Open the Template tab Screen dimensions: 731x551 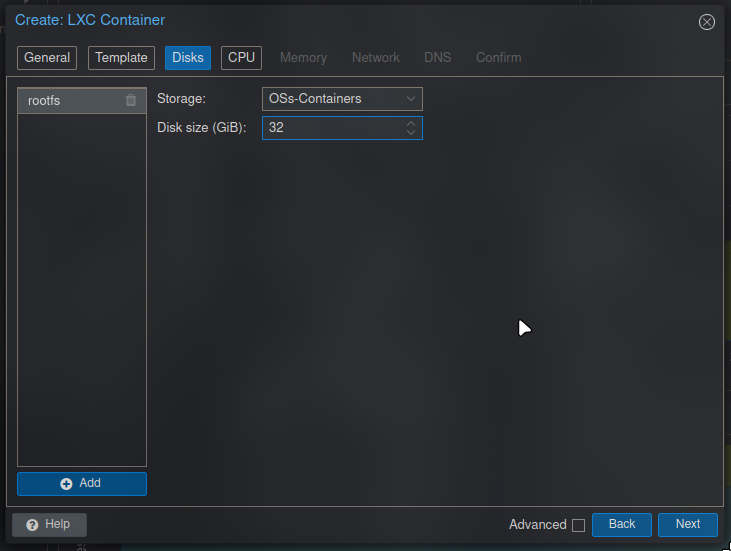121,58
